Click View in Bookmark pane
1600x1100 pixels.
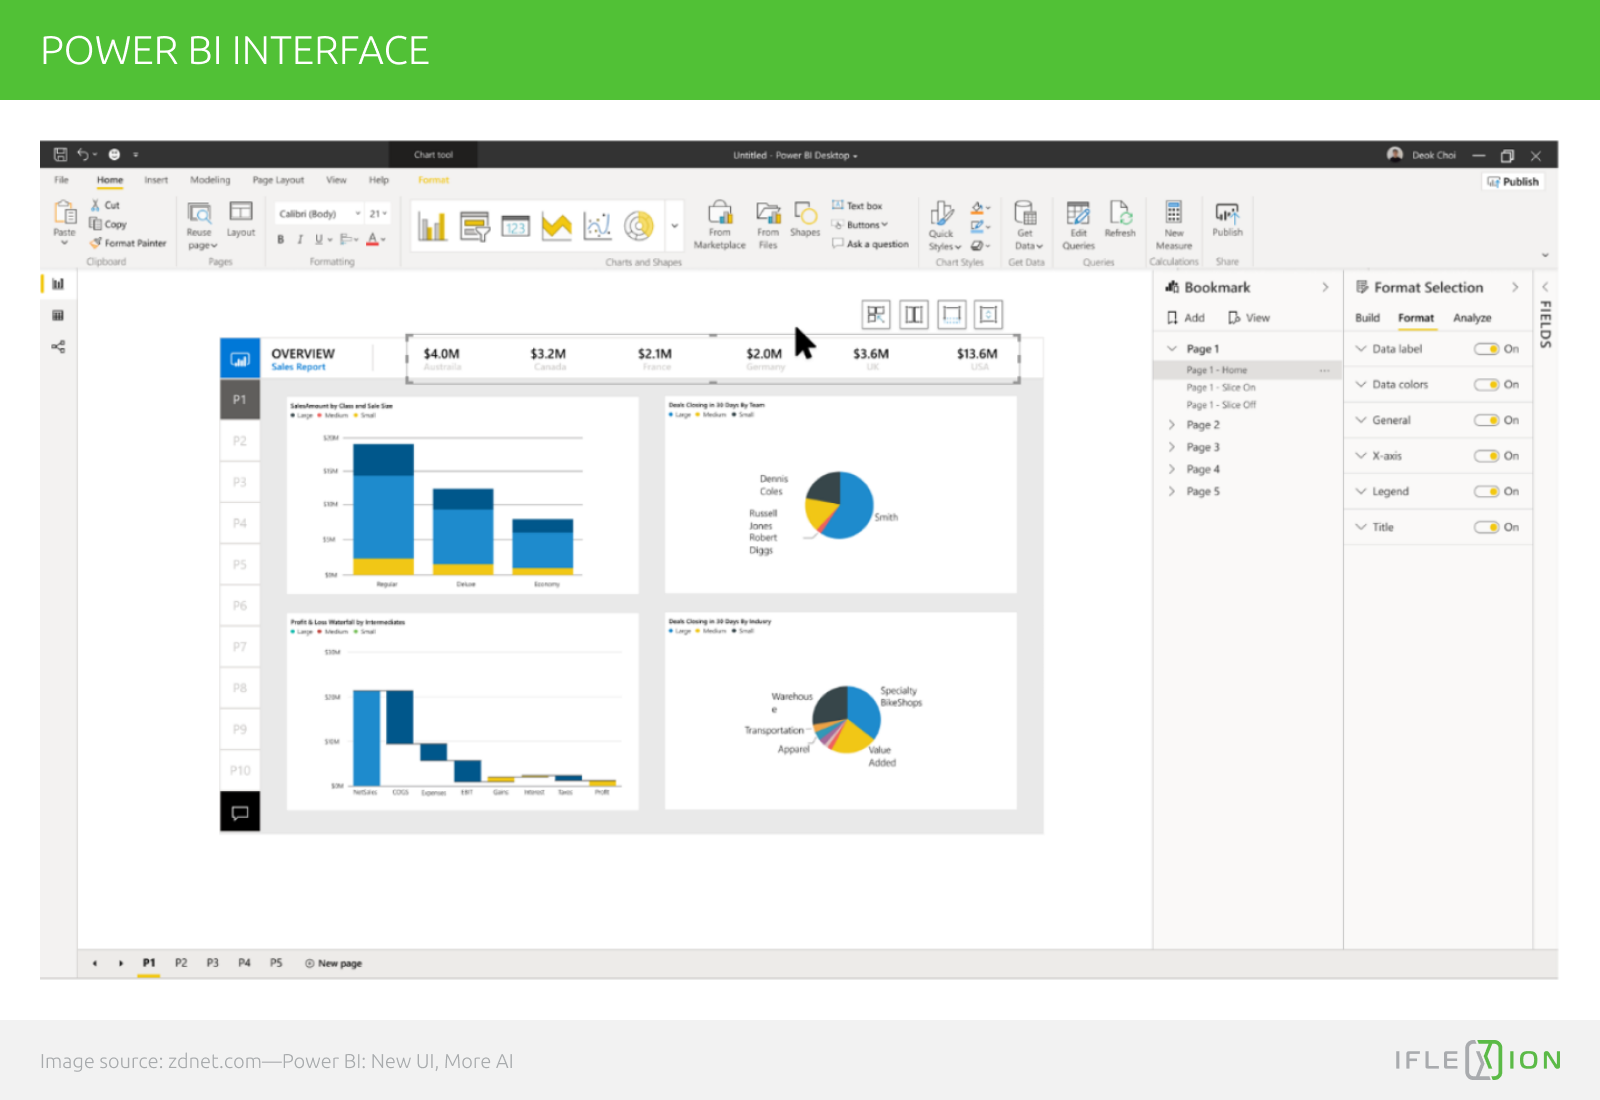point(1249,318)
